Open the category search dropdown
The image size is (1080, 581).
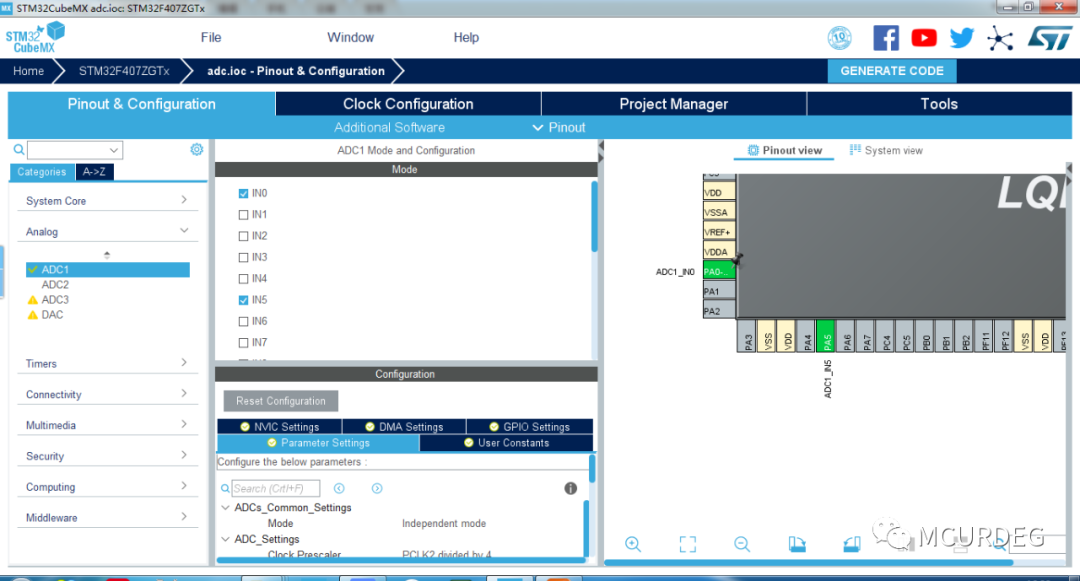pos(114,150)
